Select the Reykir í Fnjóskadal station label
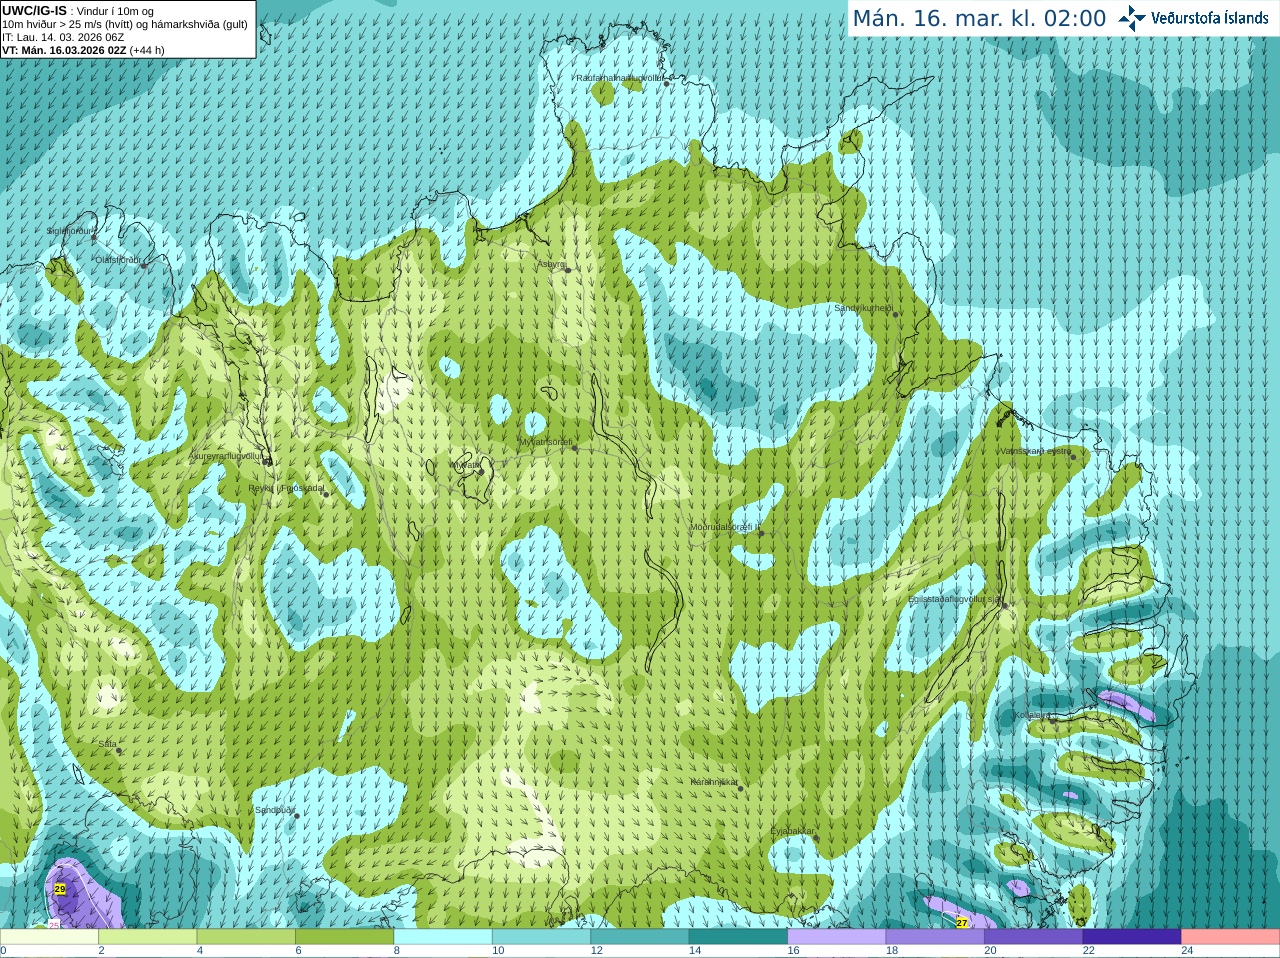1280x958 pixels. (287, 488)
